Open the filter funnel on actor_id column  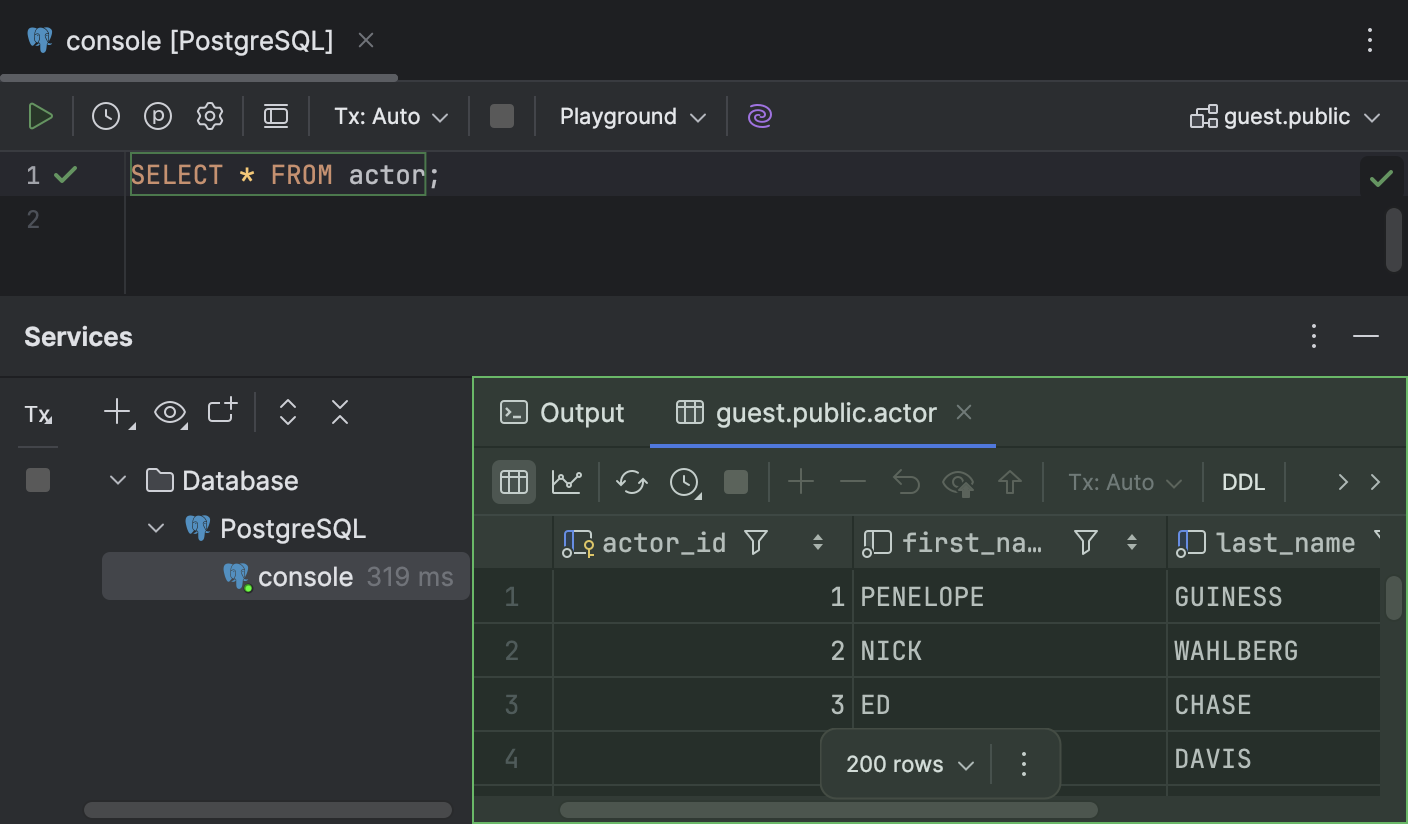point(756,542)
